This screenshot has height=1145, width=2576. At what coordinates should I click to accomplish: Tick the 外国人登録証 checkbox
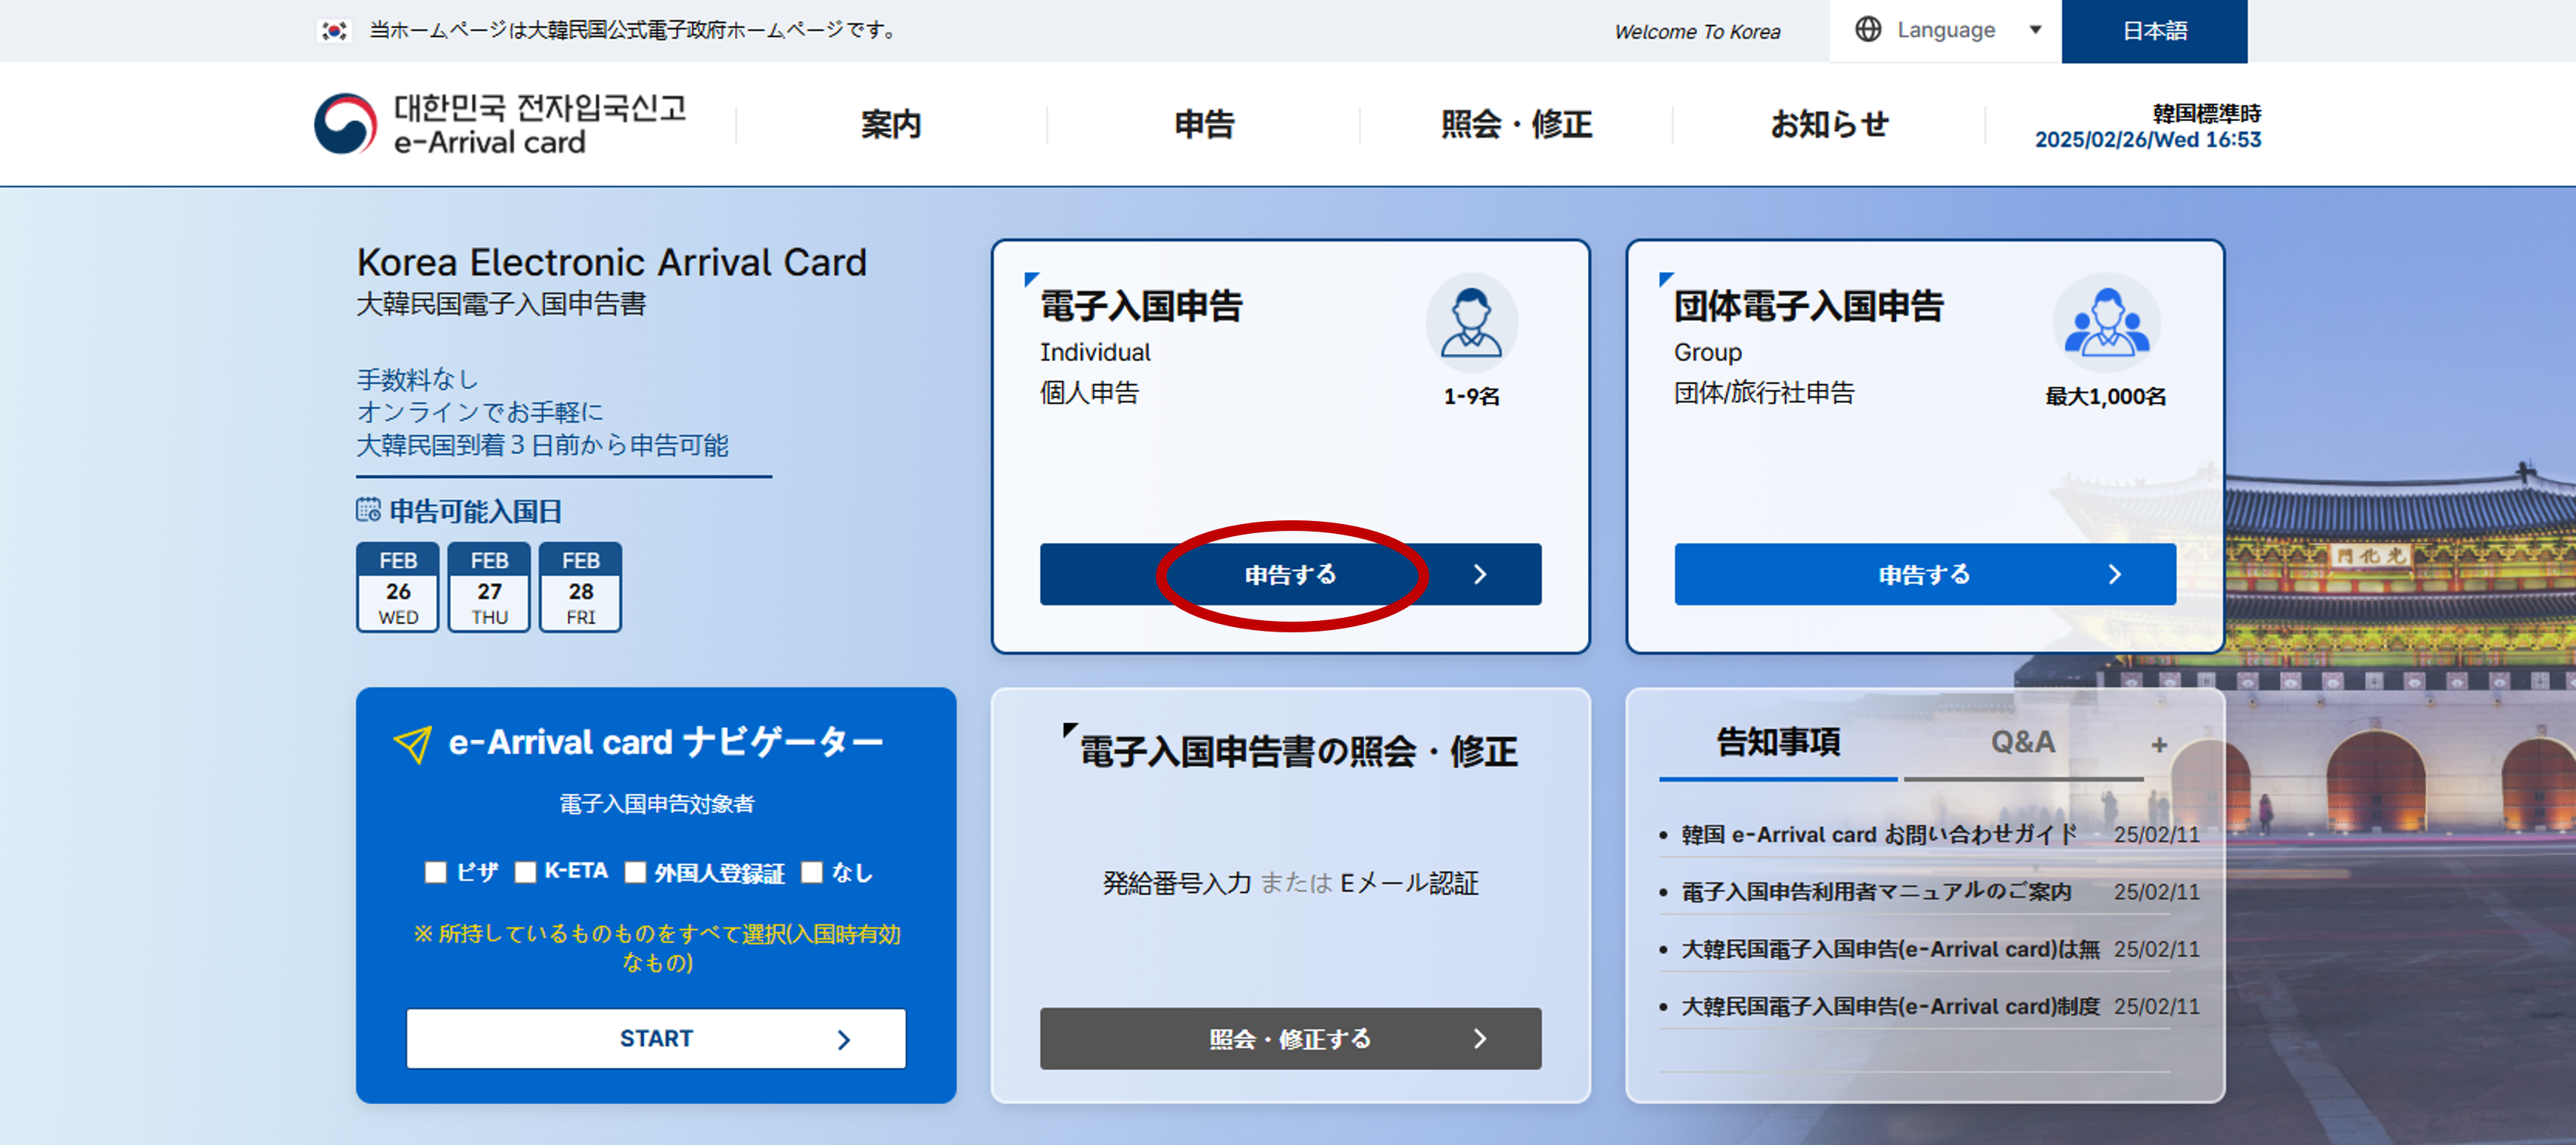[635, 872]
